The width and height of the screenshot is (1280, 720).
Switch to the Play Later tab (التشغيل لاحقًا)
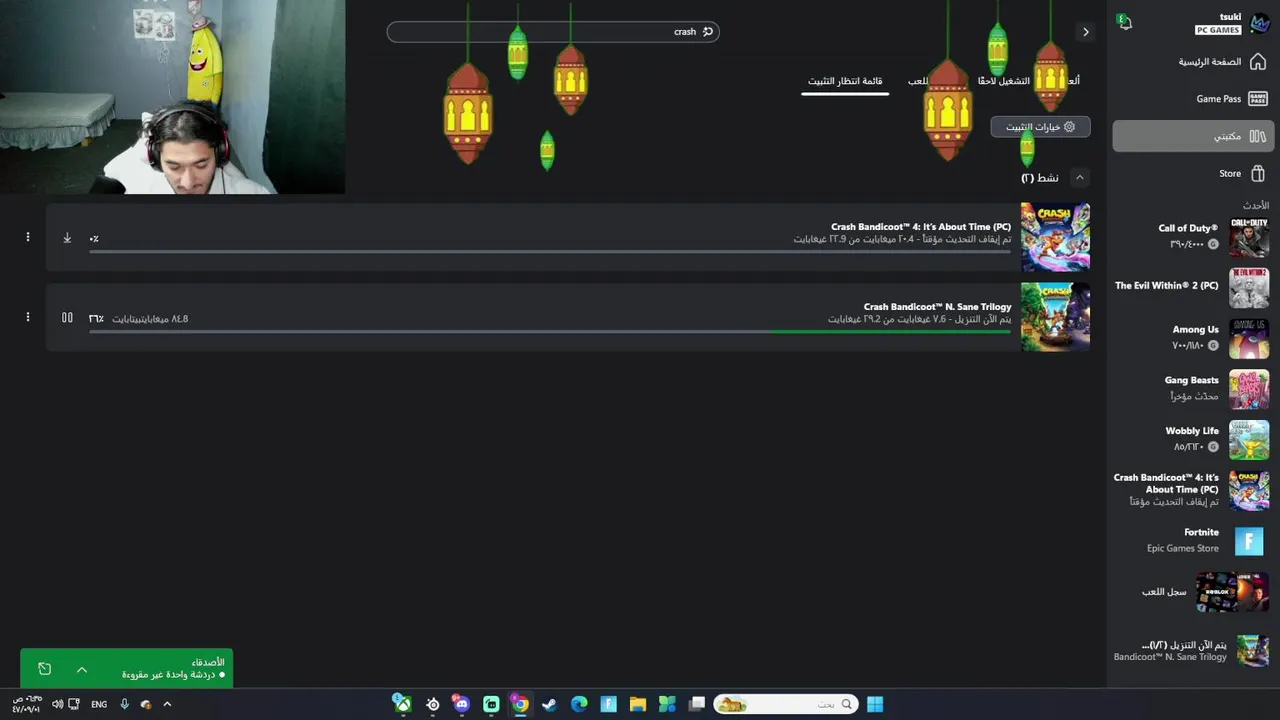click(1003, 81)
